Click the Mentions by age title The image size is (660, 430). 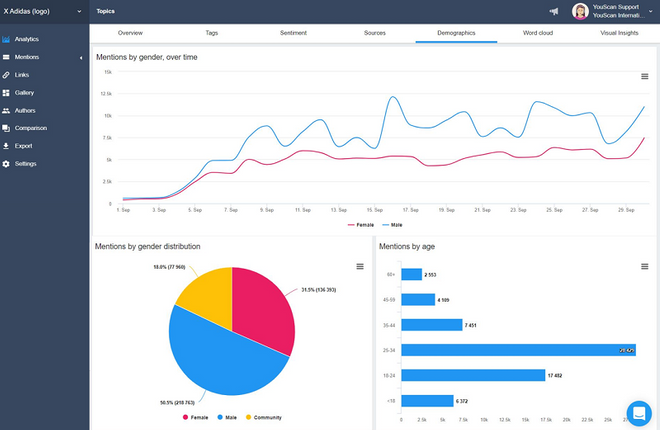(x=407, y=247)
